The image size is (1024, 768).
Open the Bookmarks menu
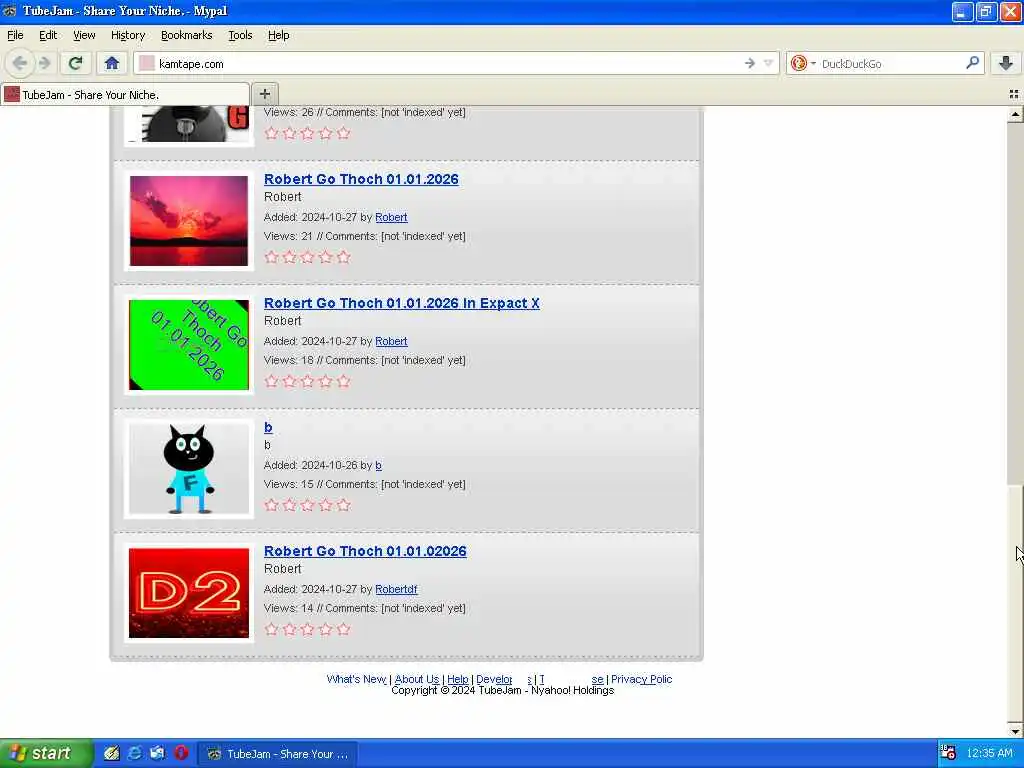click(x=186, y=35)
